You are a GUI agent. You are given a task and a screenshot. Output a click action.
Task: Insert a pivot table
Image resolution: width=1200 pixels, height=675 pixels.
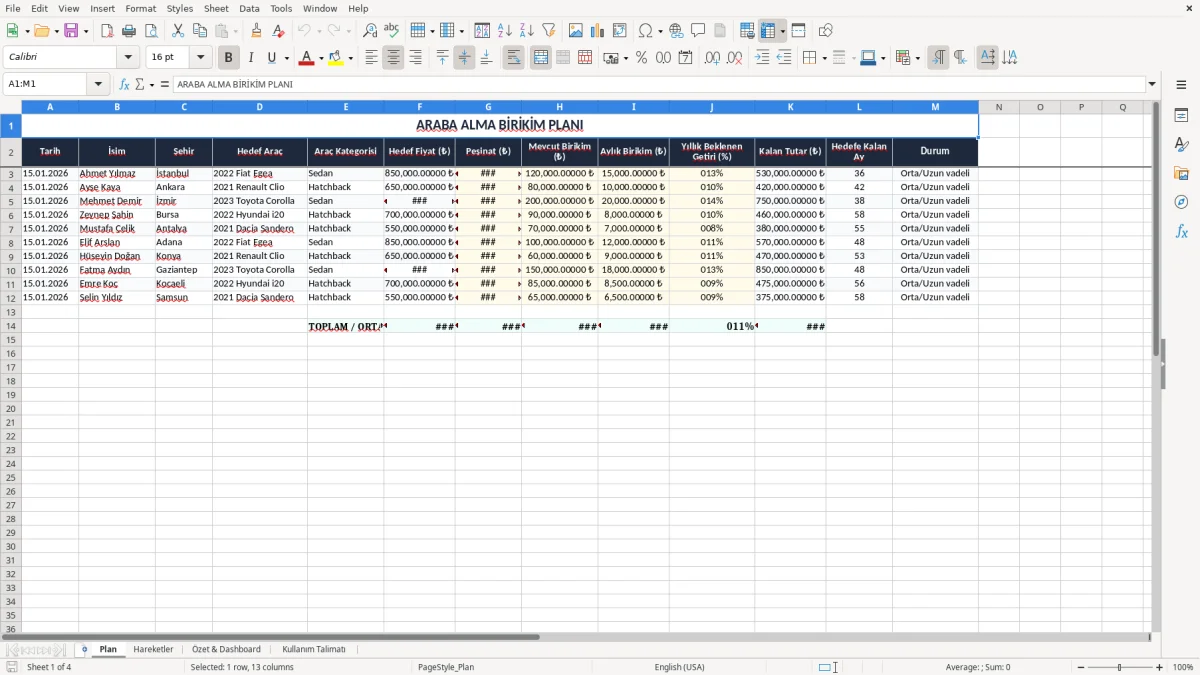click(620, 31)
